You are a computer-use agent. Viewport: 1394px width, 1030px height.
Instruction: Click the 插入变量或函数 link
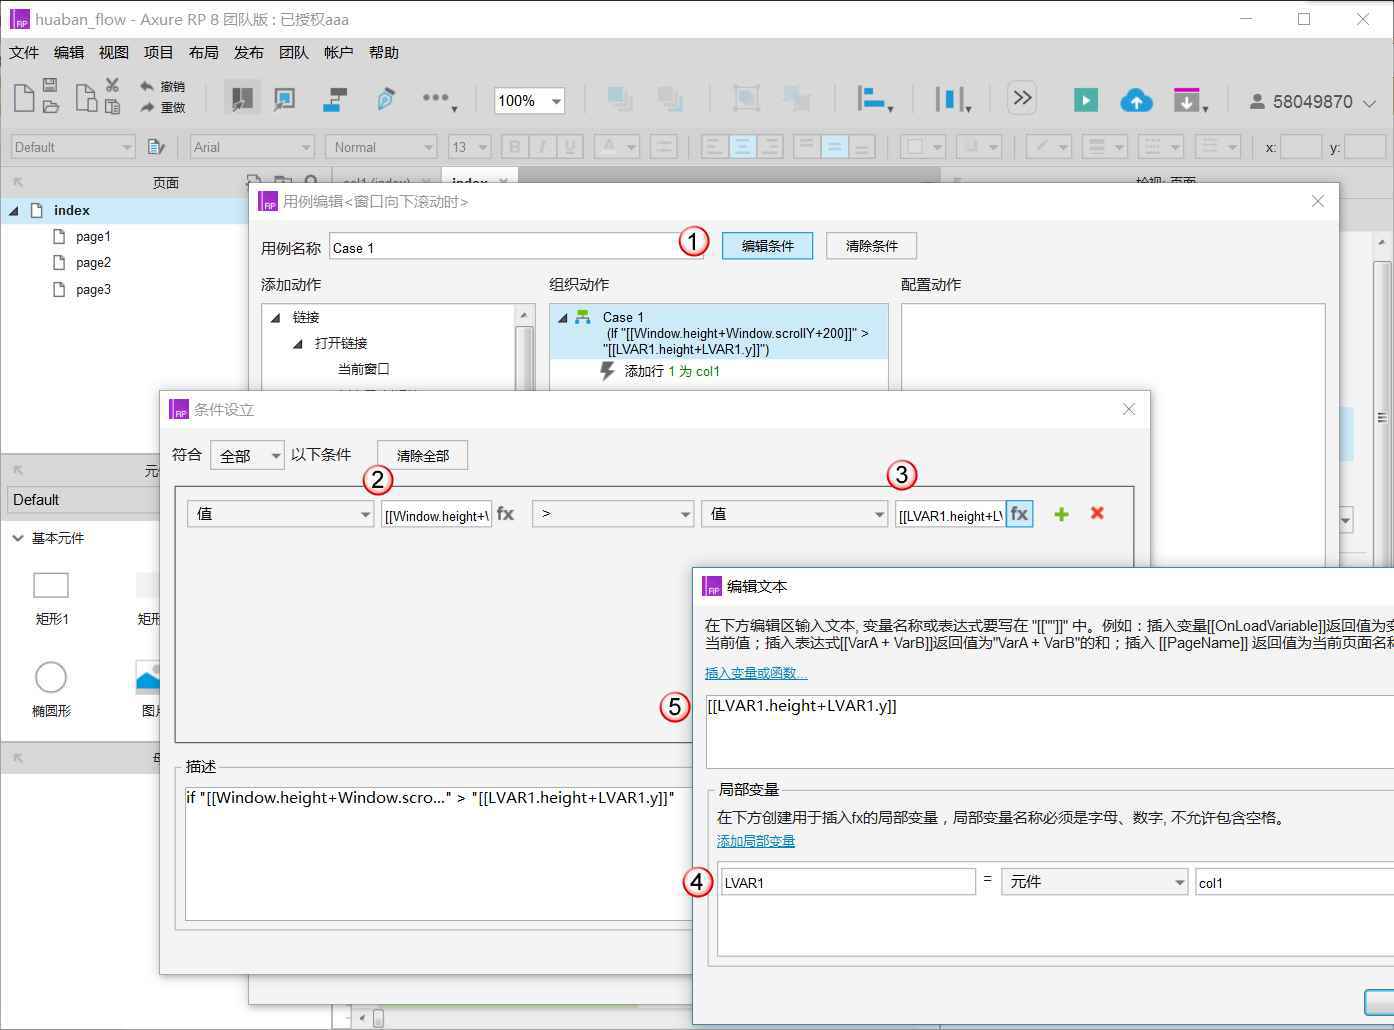tap(756, 673)
